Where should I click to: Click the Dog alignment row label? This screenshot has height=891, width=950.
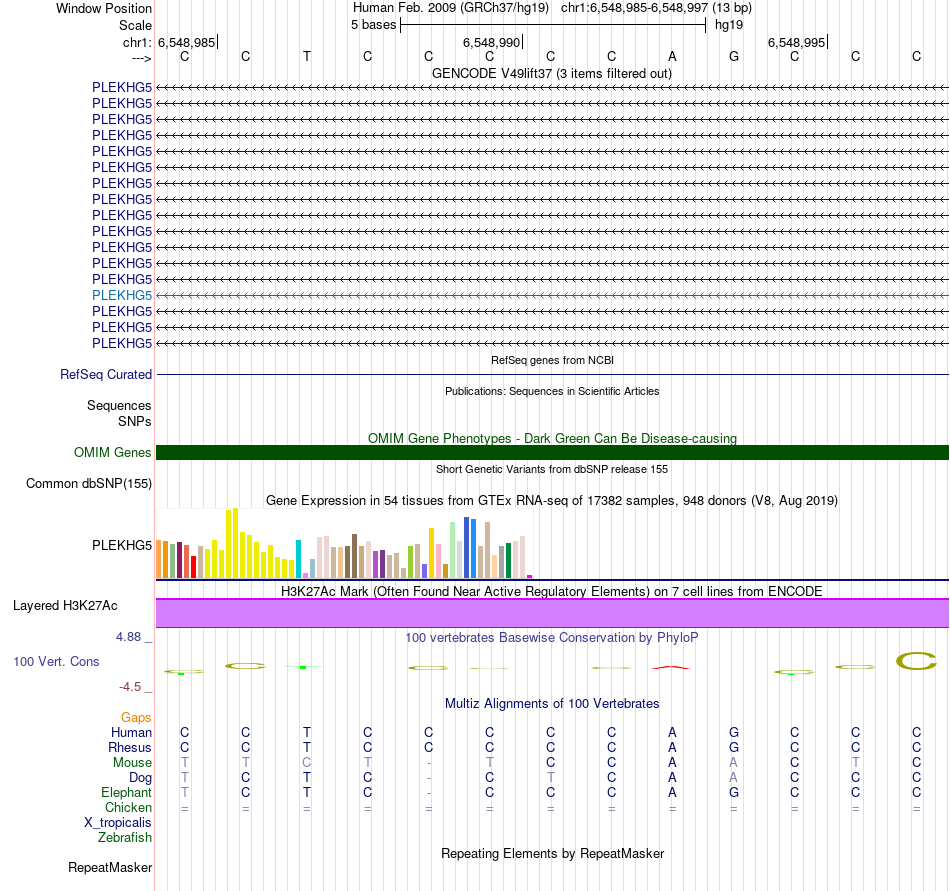[140, 777]
